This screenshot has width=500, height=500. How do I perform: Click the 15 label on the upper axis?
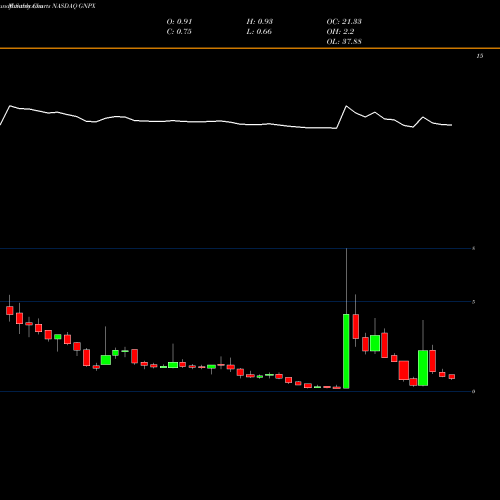(480, 56)
